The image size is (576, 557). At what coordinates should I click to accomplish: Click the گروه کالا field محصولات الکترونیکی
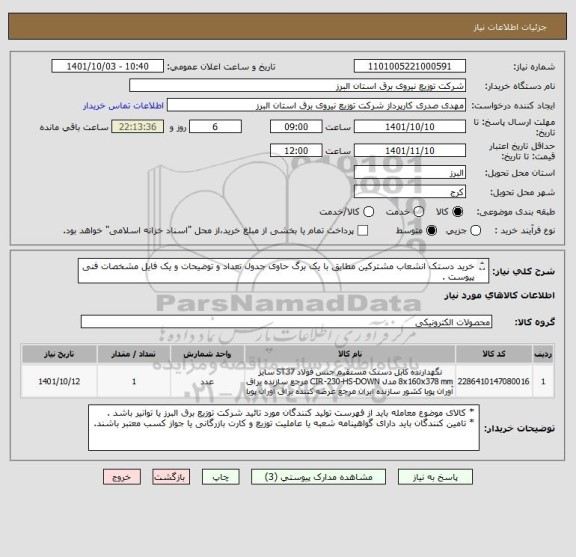pos(286,322)
